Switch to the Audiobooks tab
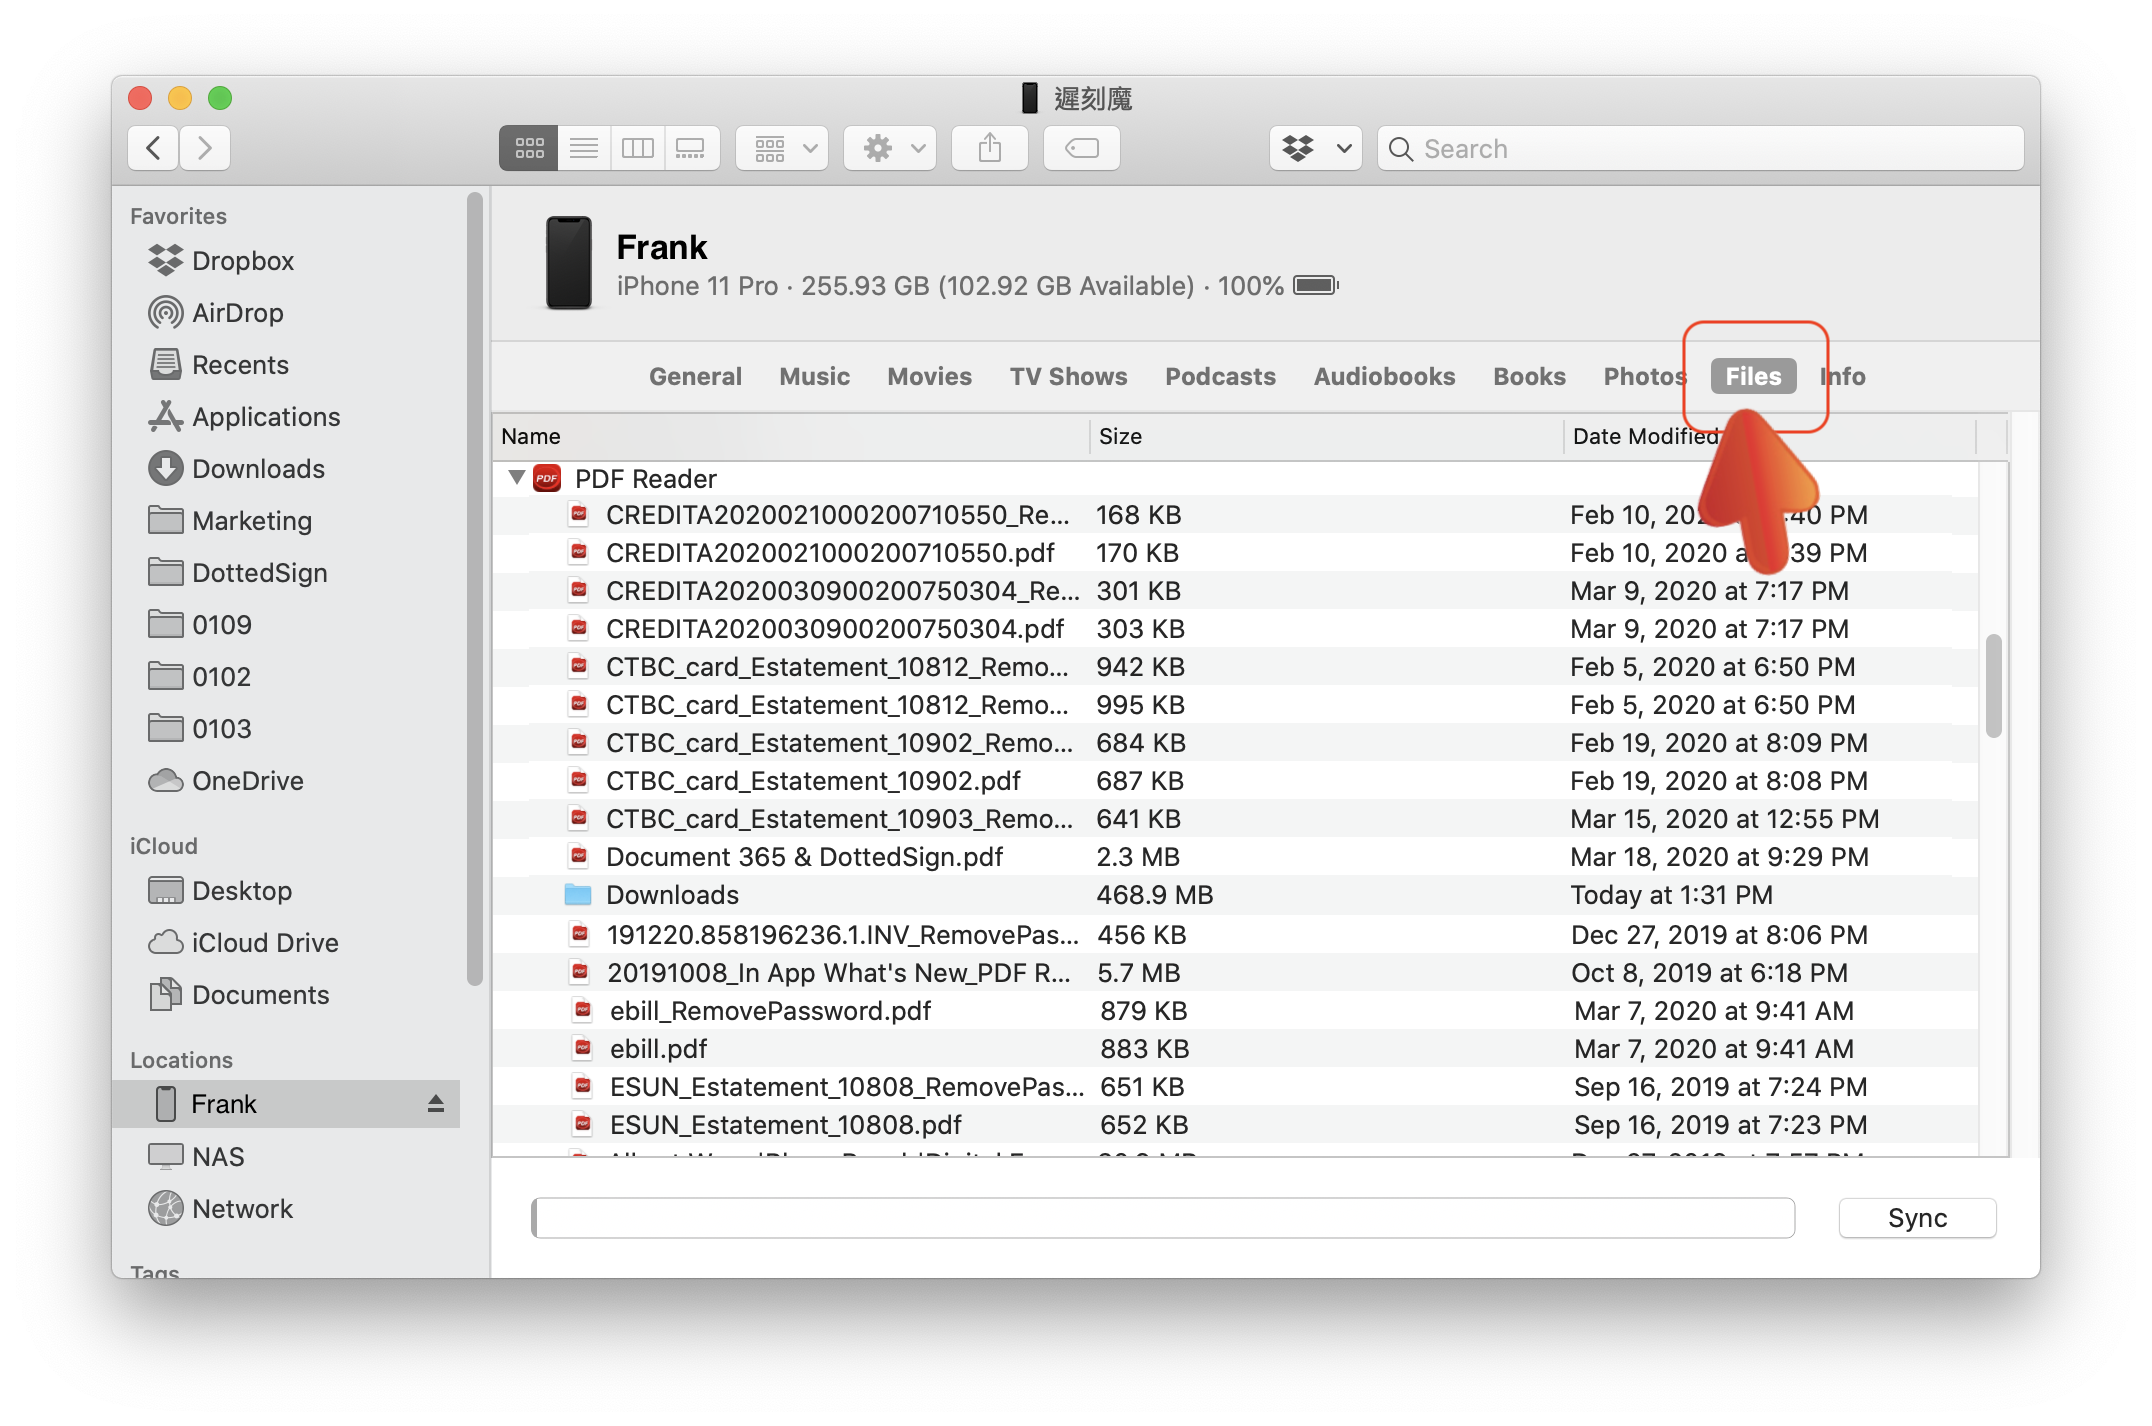The image size is (2152, 1426). pyautogui.click(x=1384, y=377)
